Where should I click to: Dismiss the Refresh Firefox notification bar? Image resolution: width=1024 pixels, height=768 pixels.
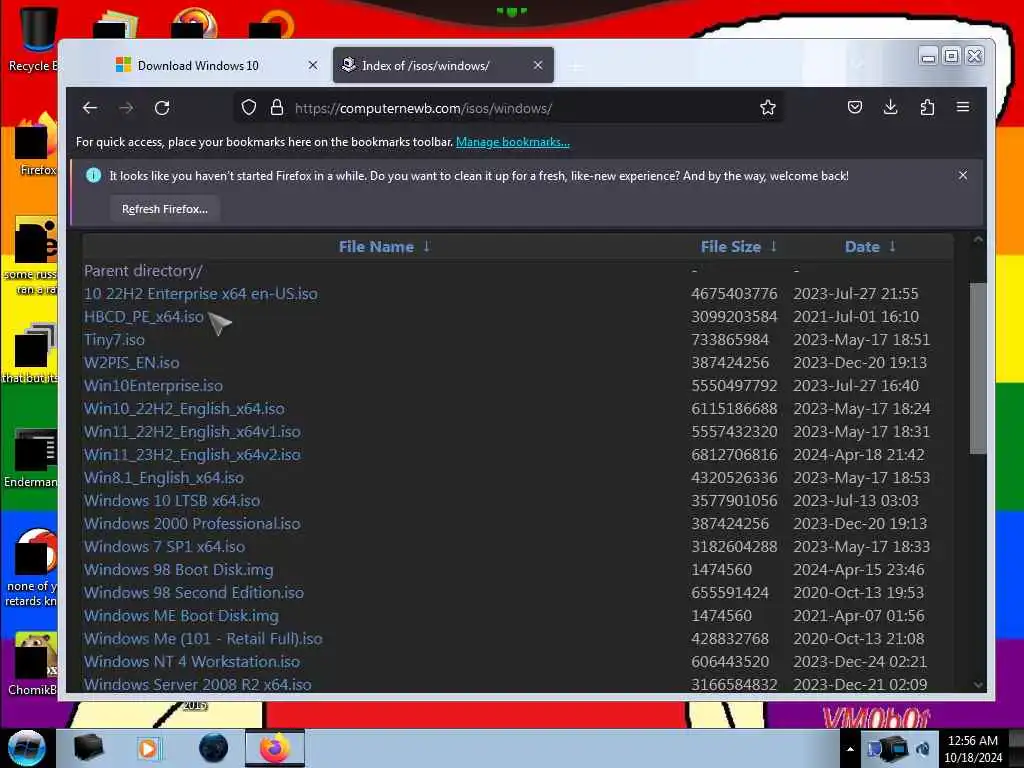point(963,175)
